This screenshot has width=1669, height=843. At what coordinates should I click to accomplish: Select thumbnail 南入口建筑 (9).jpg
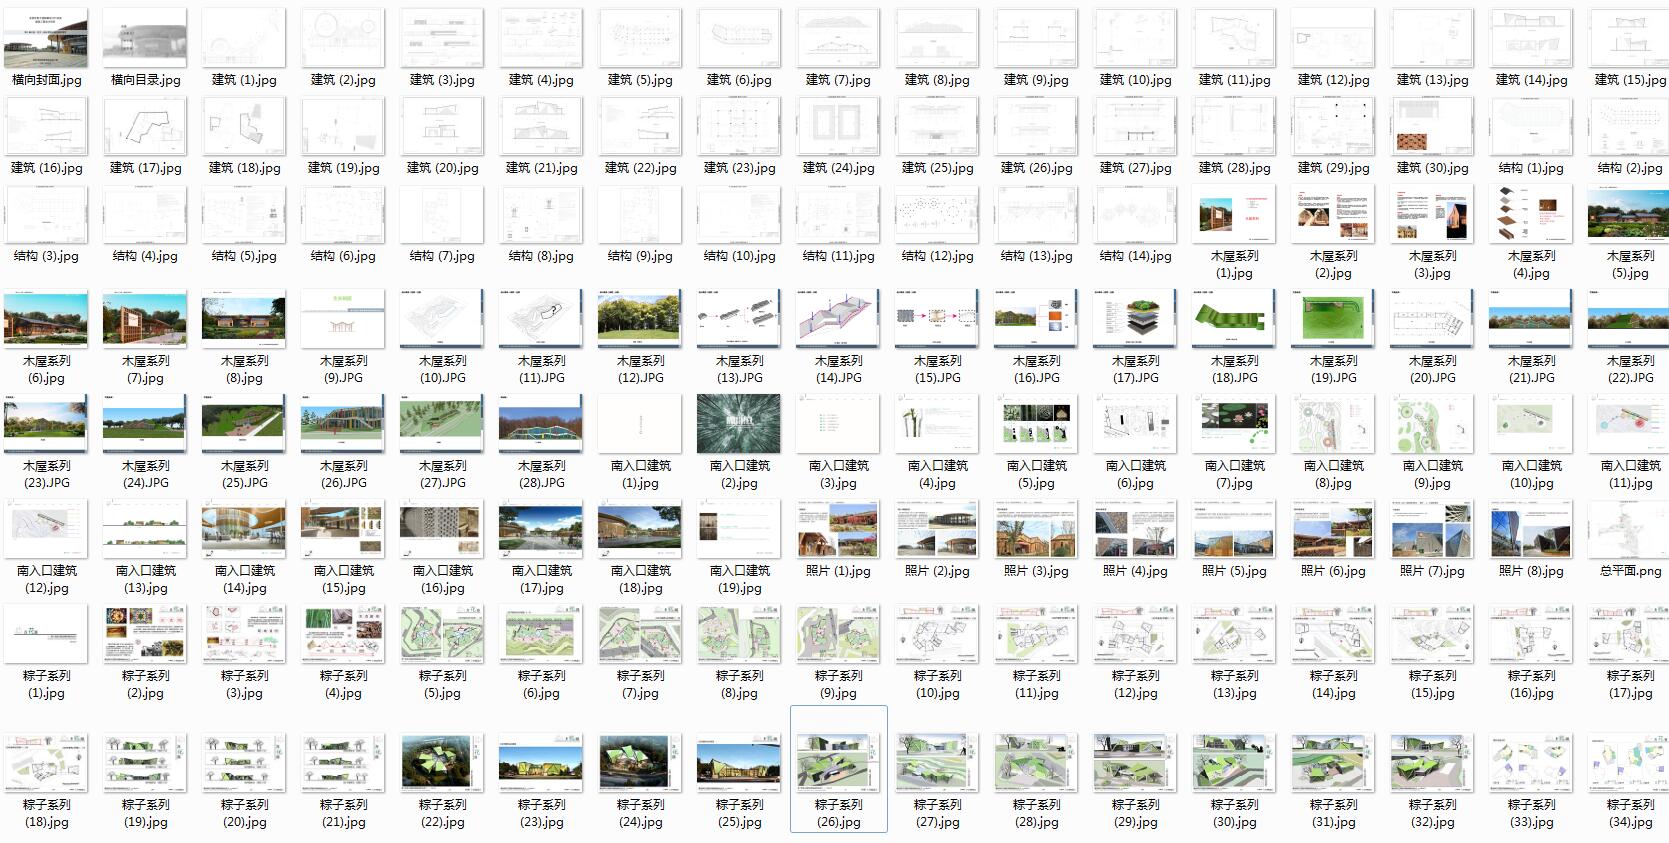coord(1432,425)
